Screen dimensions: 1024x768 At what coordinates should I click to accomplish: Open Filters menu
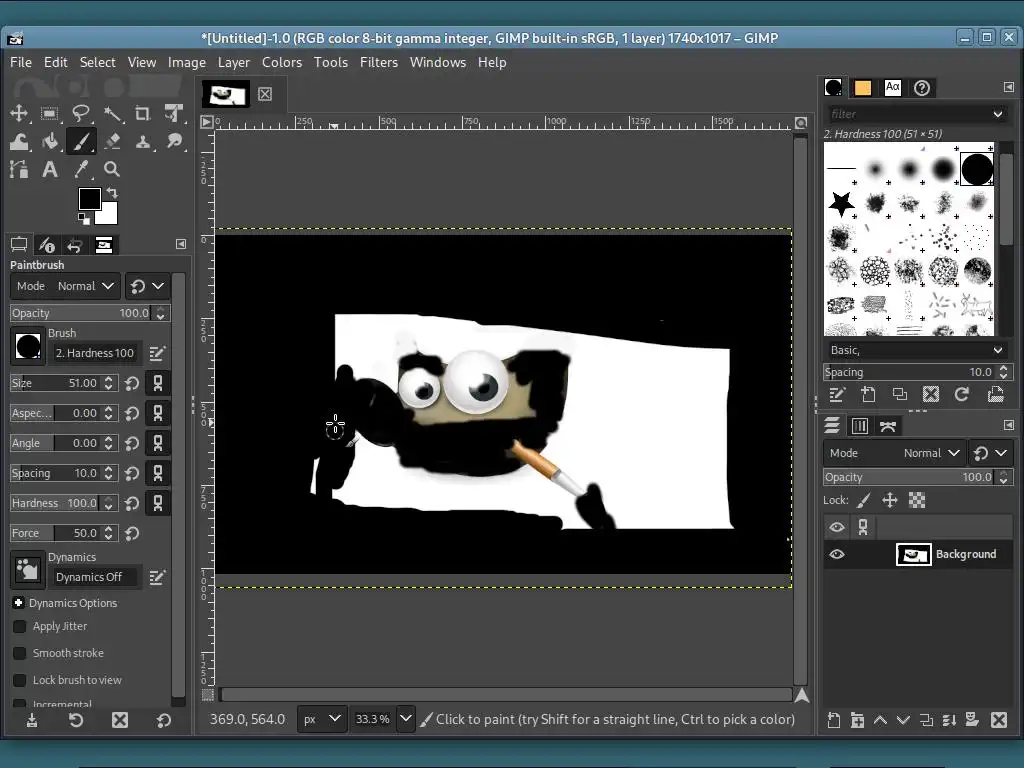[379, 63]
